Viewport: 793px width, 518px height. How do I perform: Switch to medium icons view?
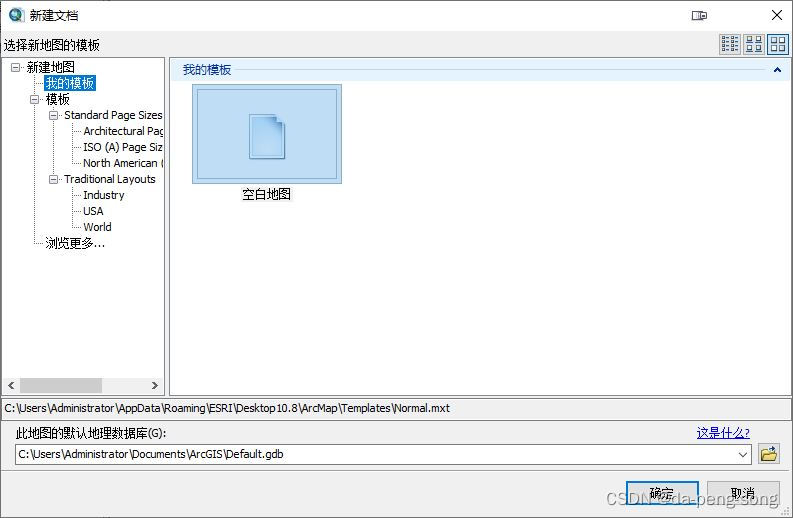754,45
